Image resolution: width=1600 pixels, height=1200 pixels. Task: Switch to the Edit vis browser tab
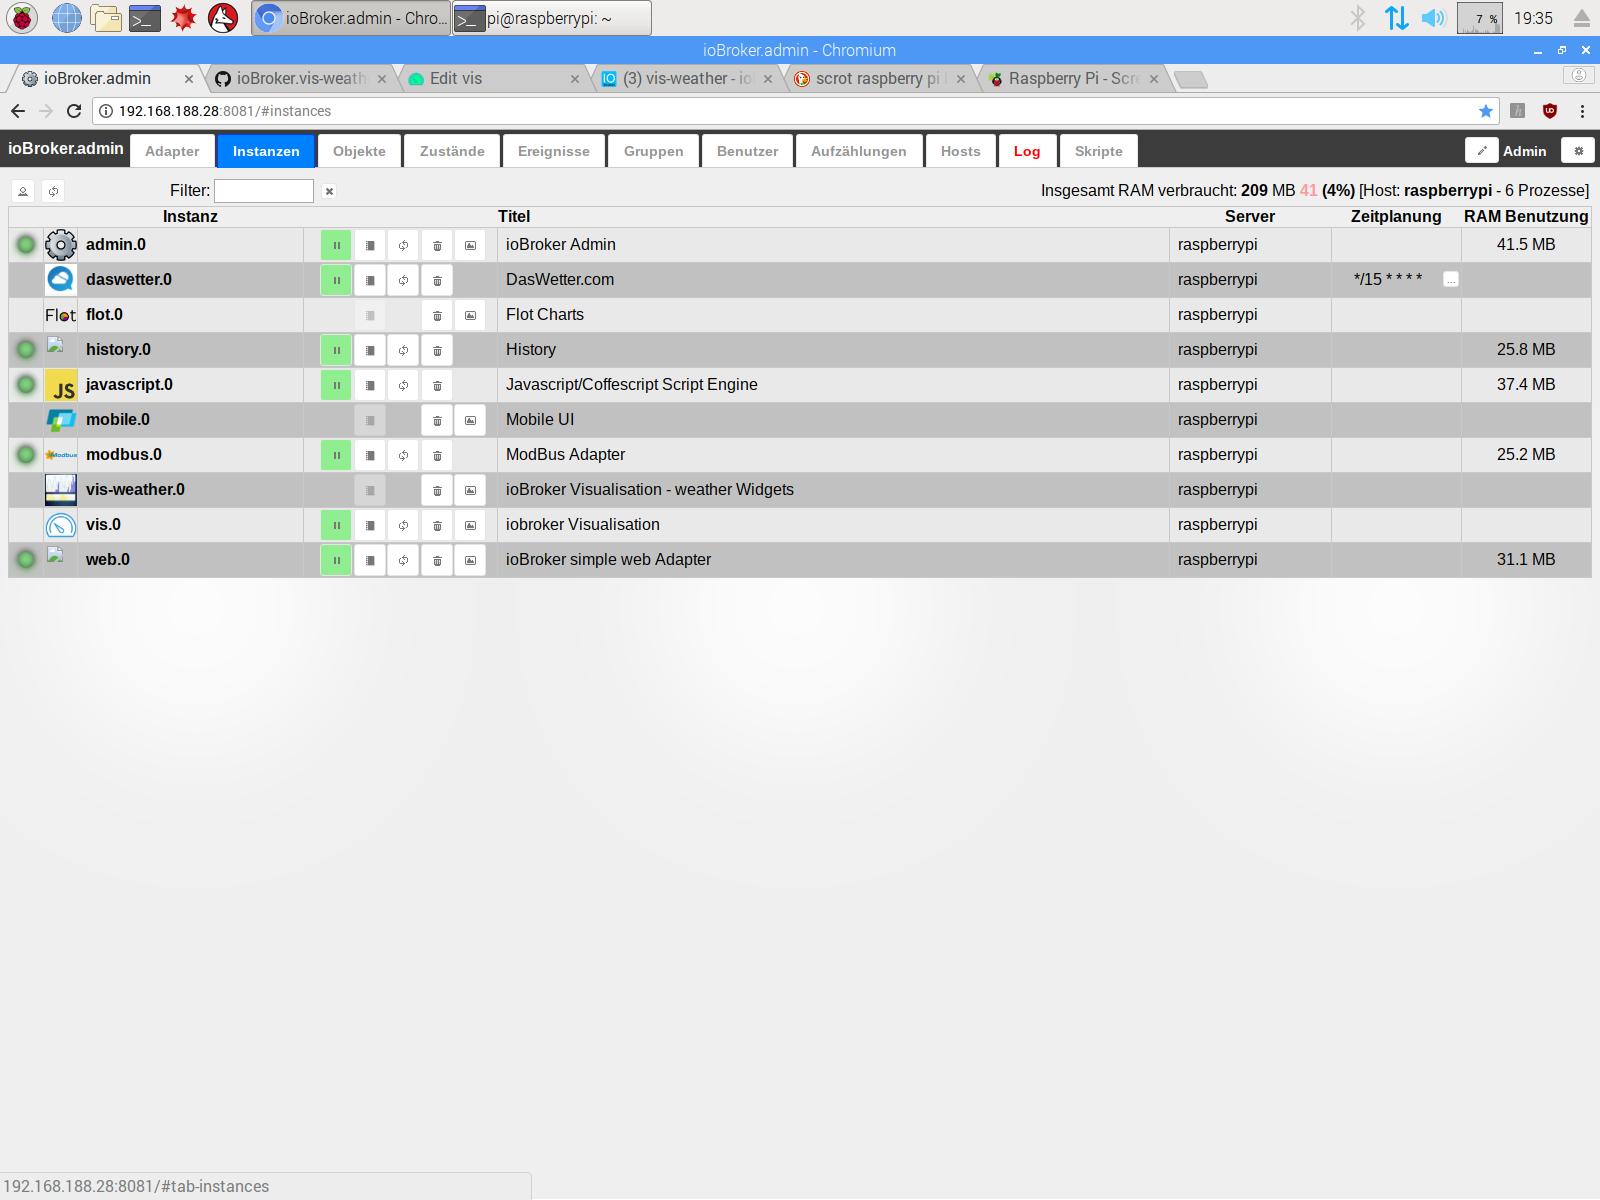click(x=494, y=78)
